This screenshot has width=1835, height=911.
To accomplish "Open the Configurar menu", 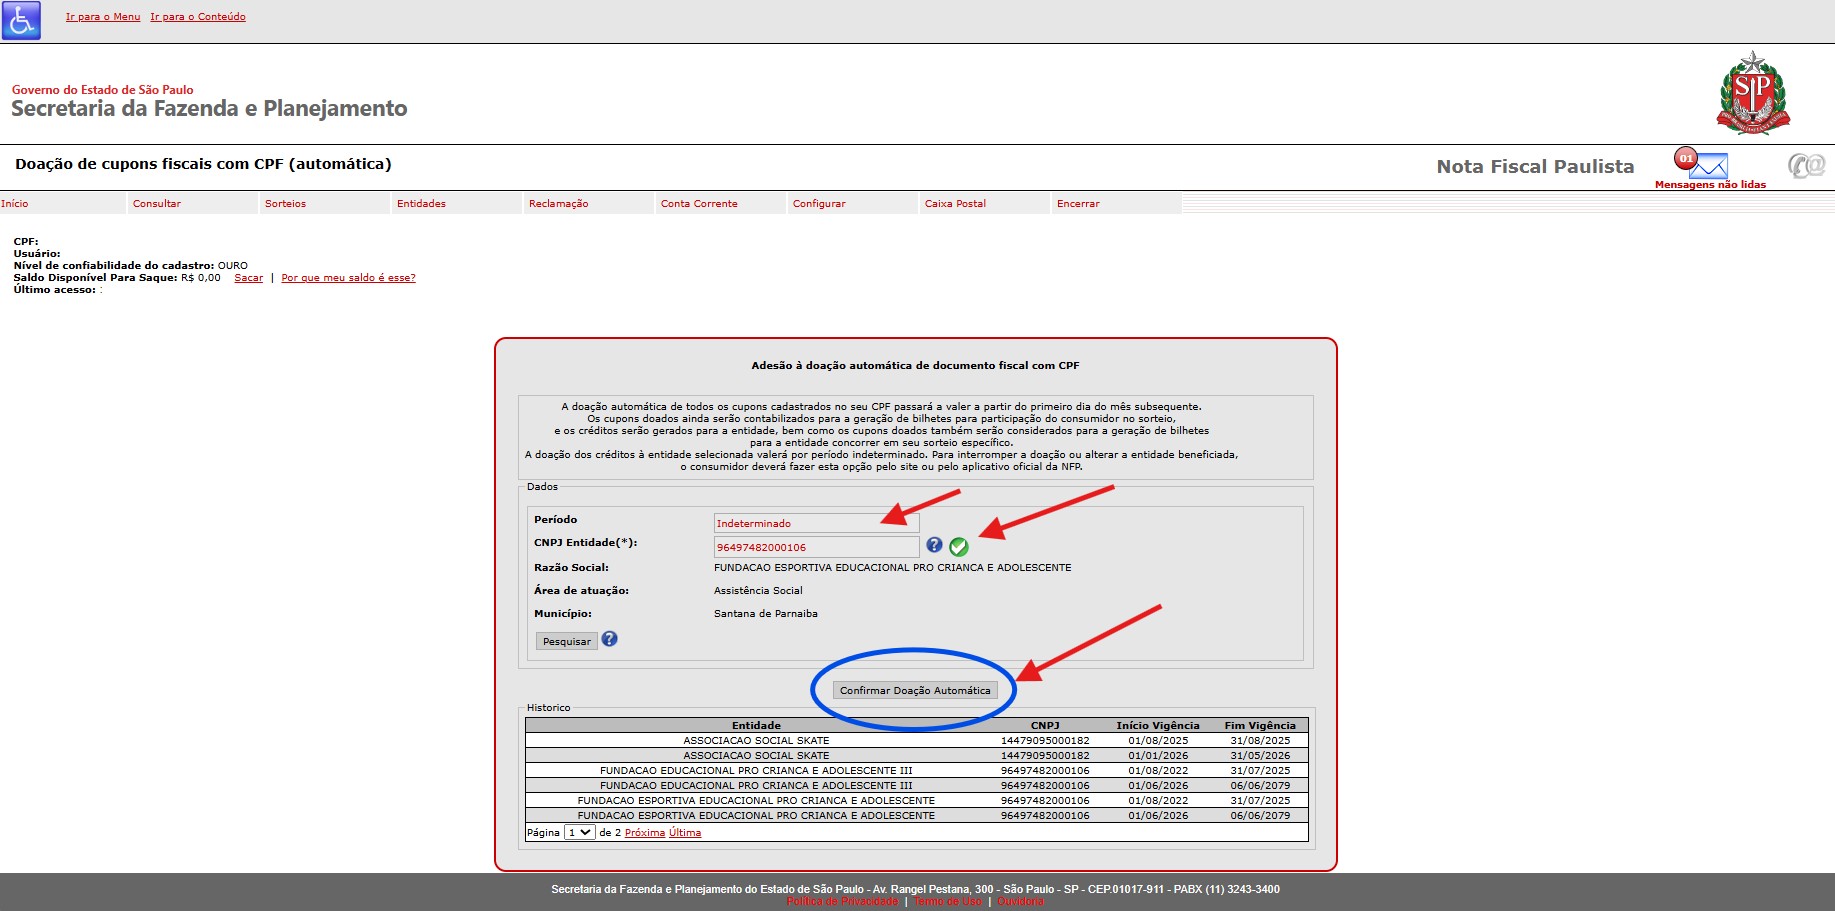I will (x=819, y=204).
